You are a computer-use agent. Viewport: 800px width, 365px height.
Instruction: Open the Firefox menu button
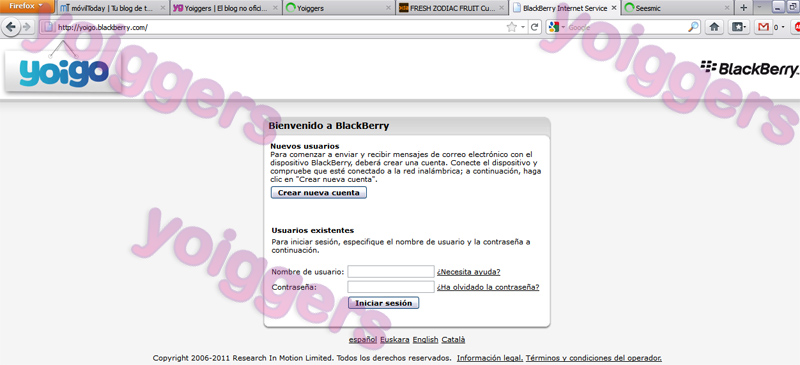point(27,7)
